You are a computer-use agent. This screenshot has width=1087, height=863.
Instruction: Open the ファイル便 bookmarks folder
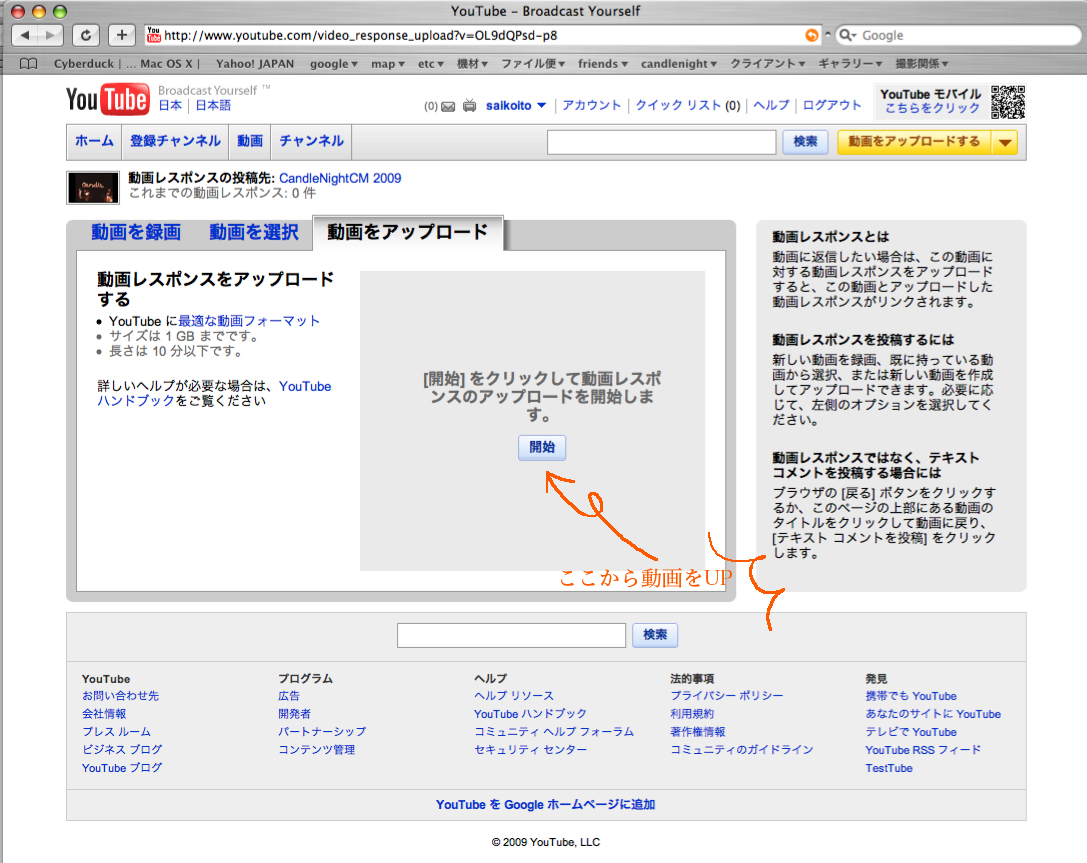[533, 64]
